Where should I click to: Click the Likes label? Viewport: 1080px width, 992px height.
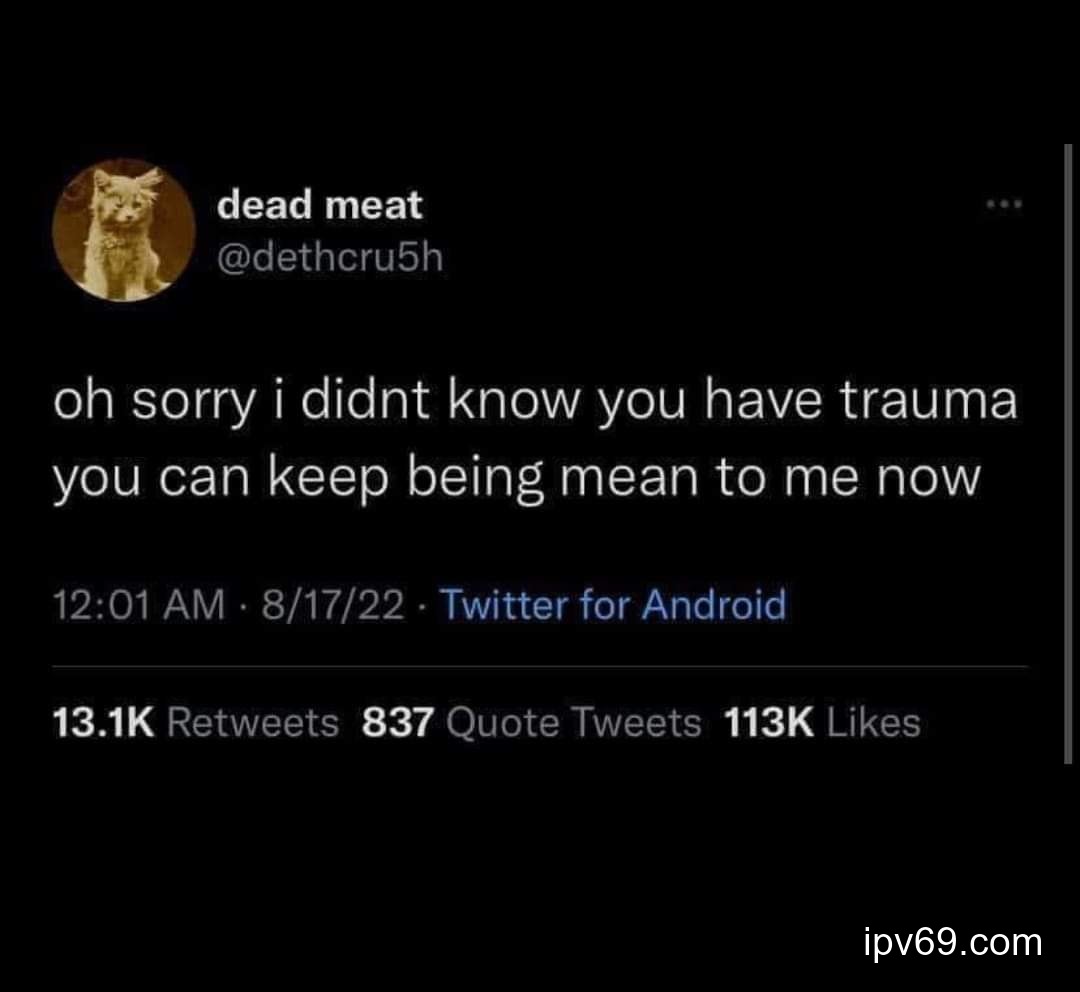873,723
